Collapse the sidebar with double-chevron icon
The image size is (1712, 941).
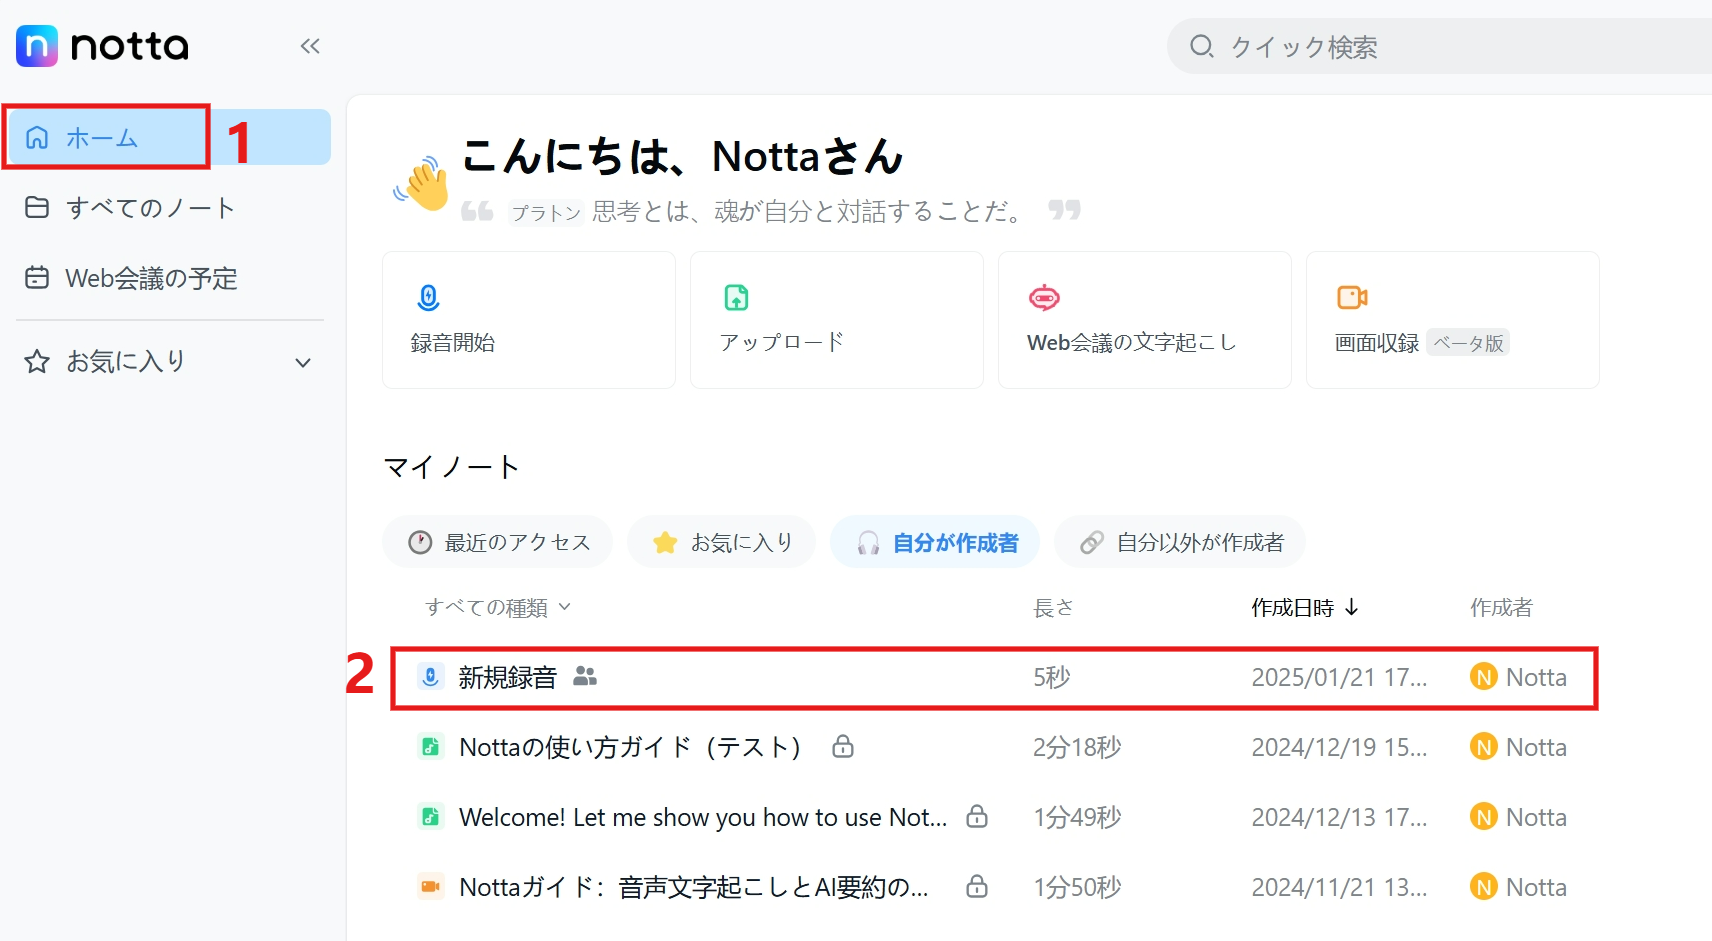point(310,46)
